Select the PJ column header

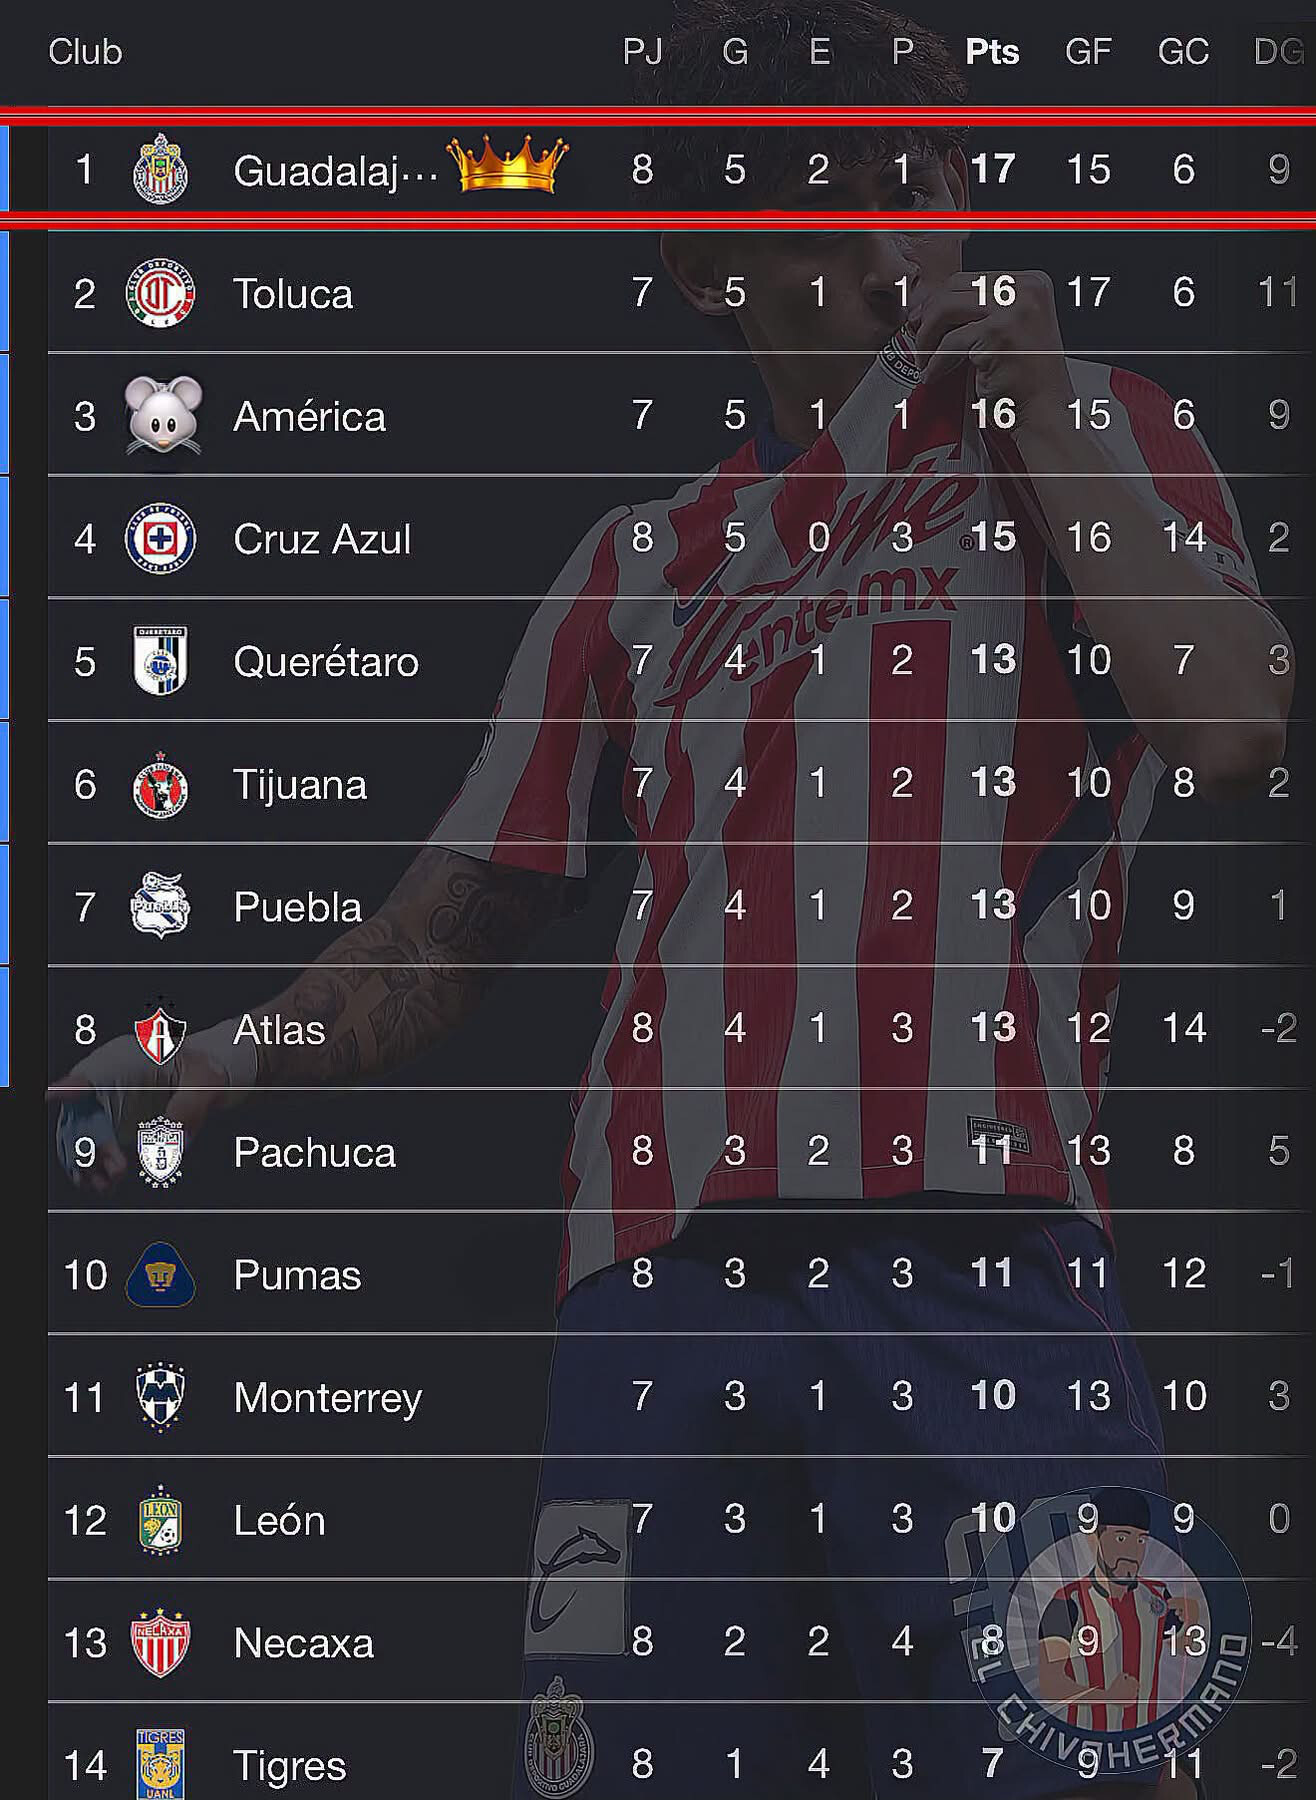coord(642,52)
